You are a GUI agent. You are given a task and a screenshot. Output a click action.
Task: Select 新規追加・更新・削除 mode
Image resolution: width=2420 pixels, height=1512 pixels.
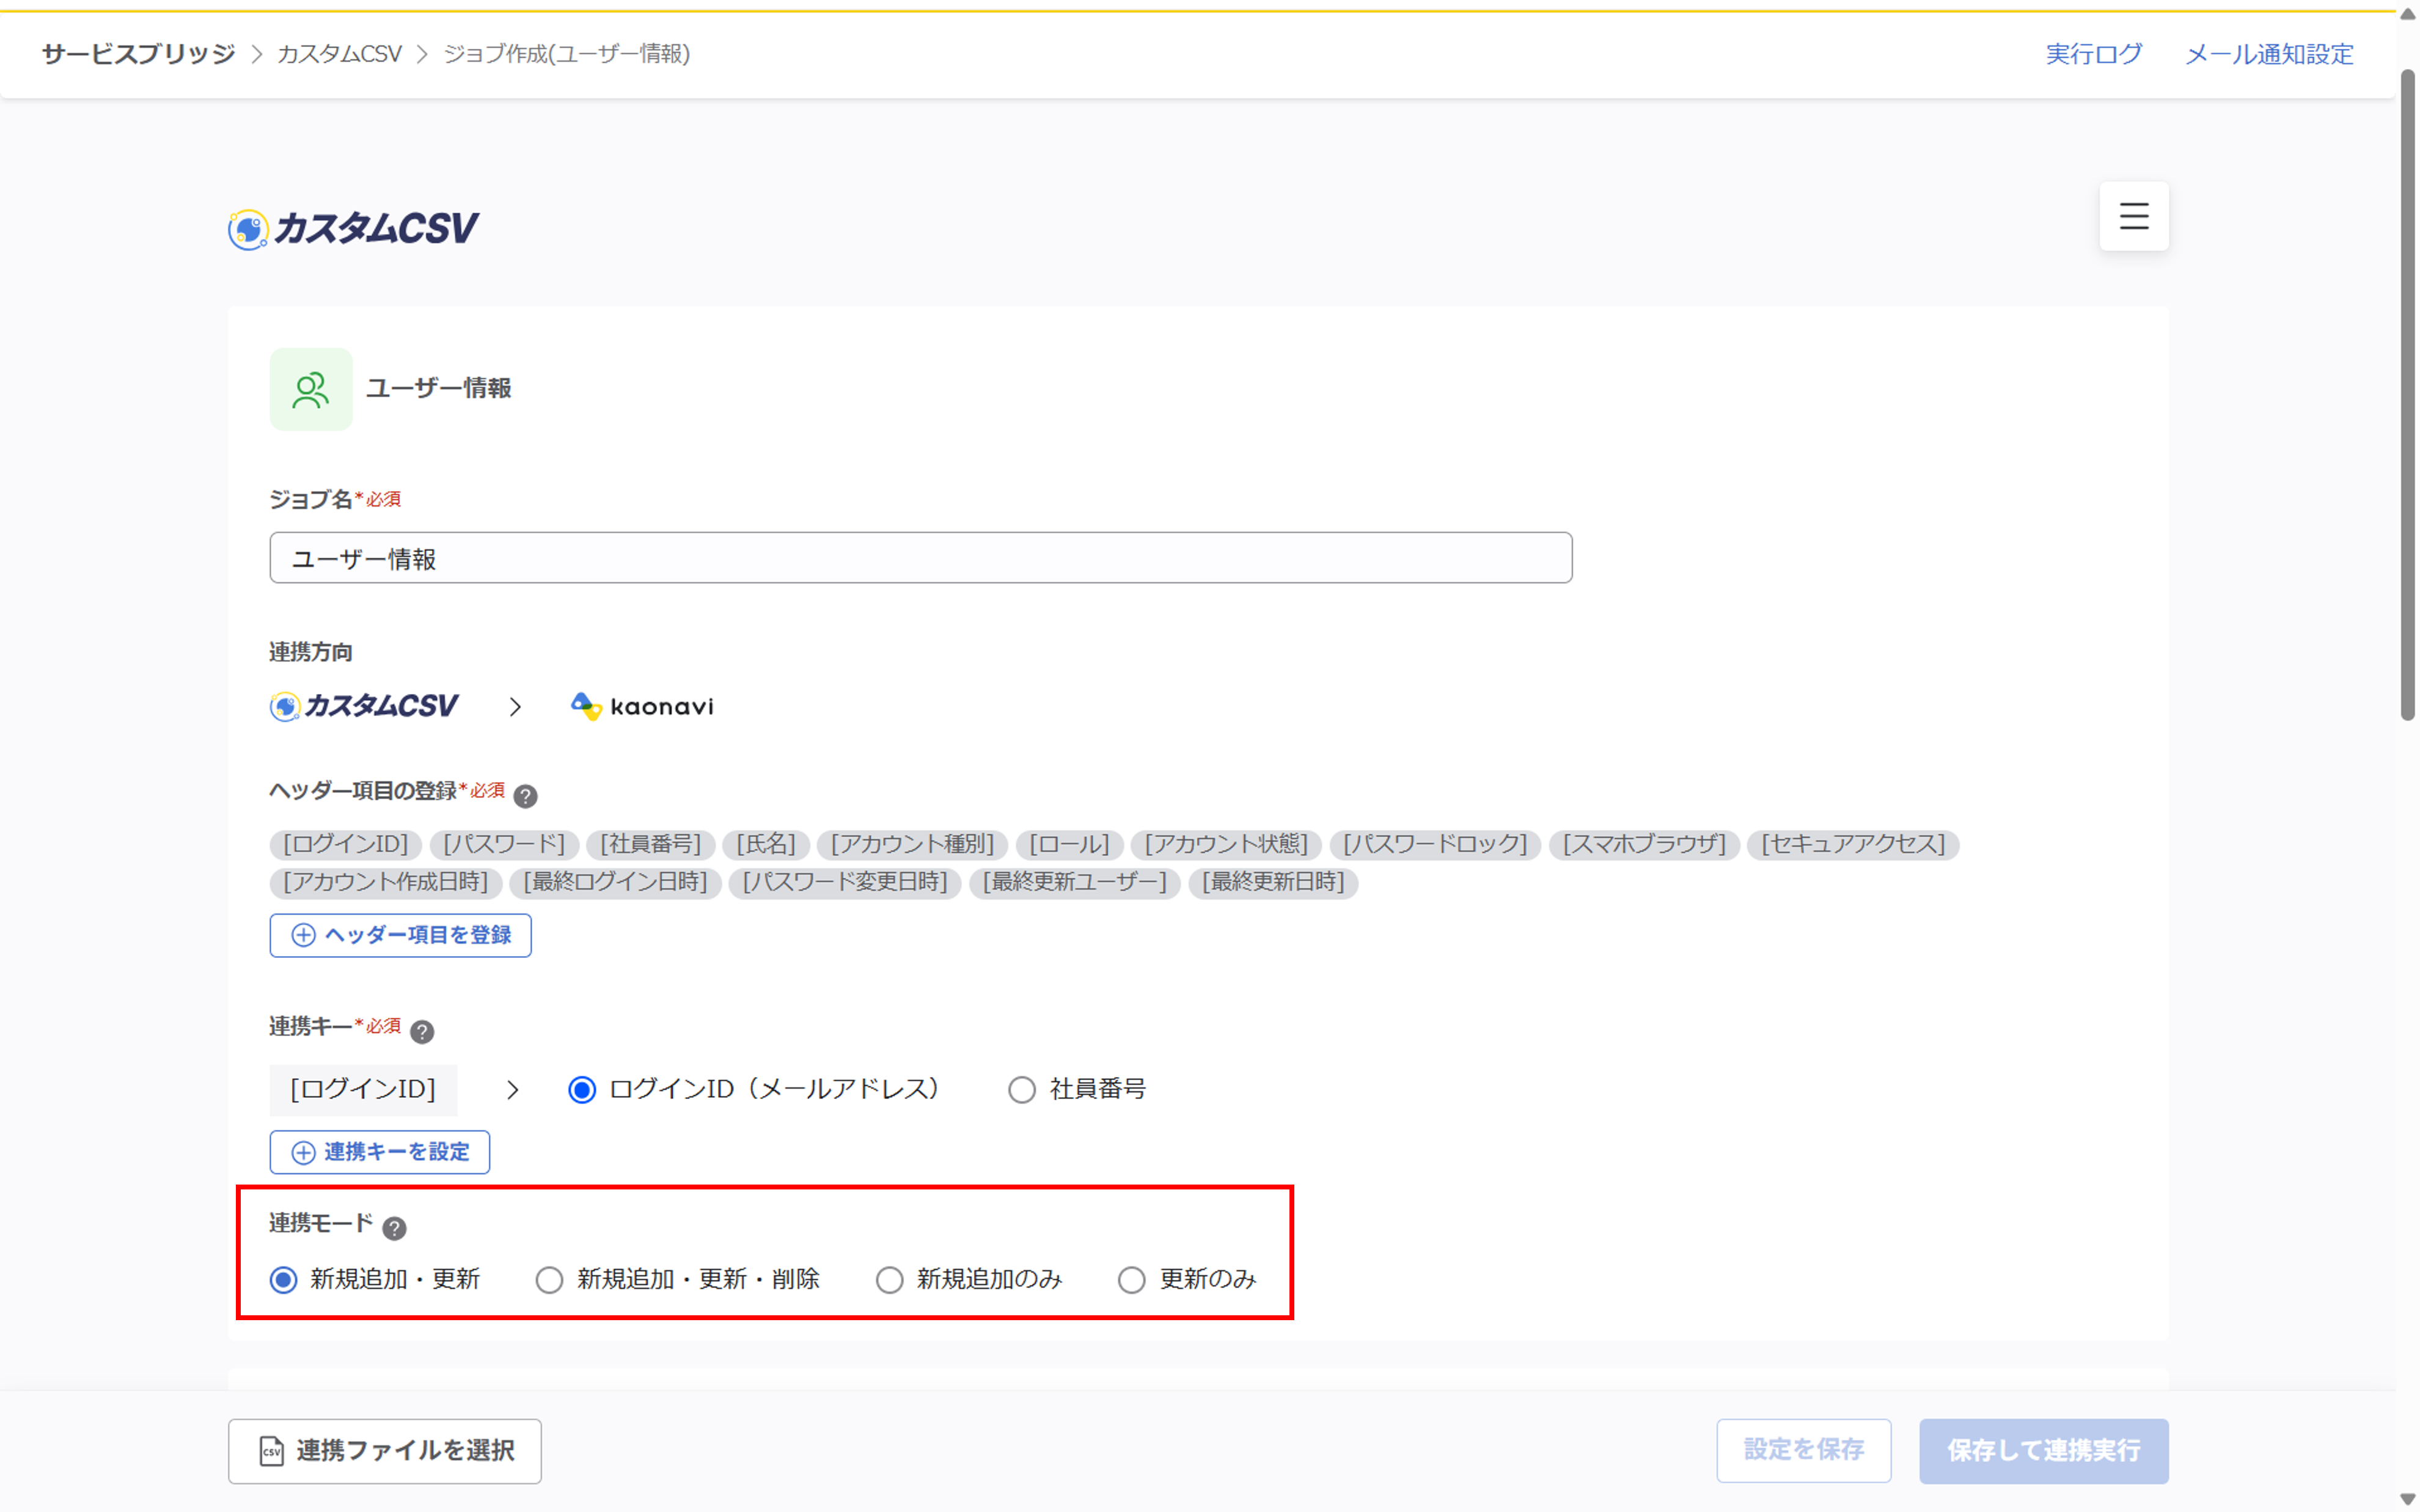[x=549, y=1279]
